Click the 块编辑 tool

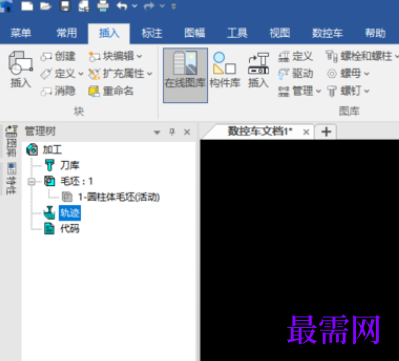click(111, 56)
